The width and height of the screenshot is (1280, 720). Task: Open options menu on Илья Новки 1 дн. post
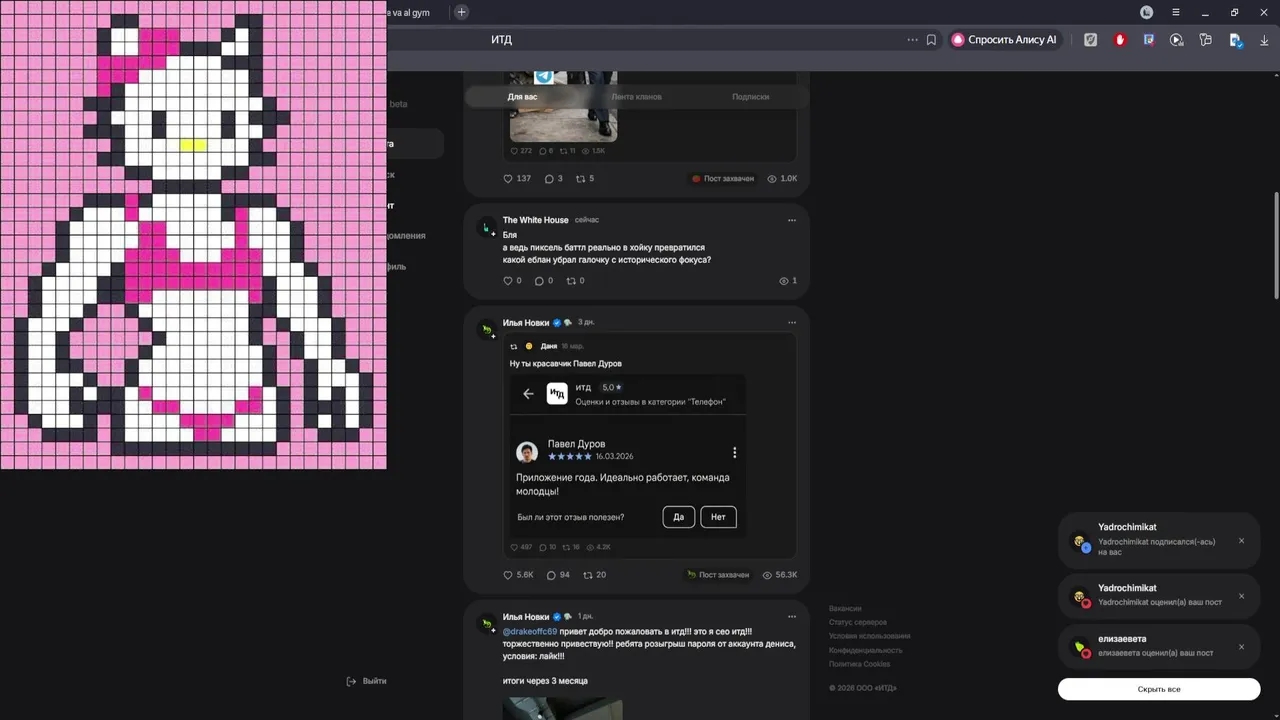click(x=792, y=617)
